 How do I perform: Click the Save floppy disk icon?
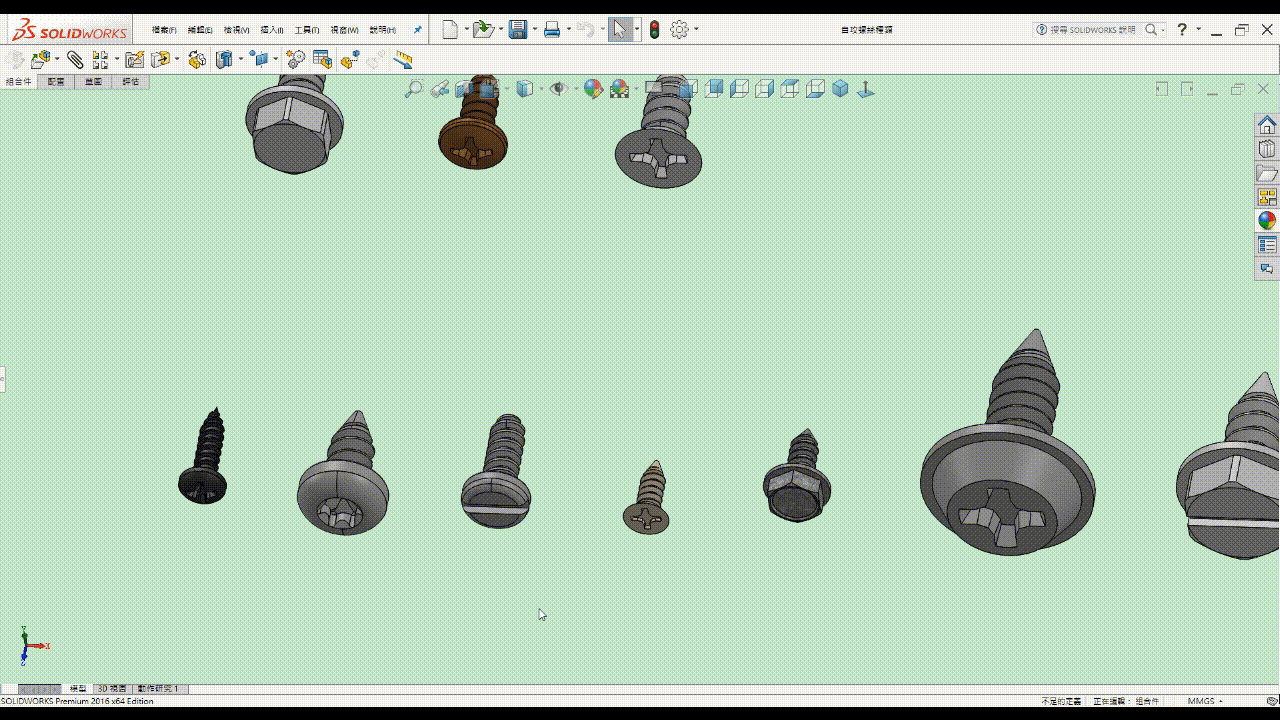(x=517, y=30)
